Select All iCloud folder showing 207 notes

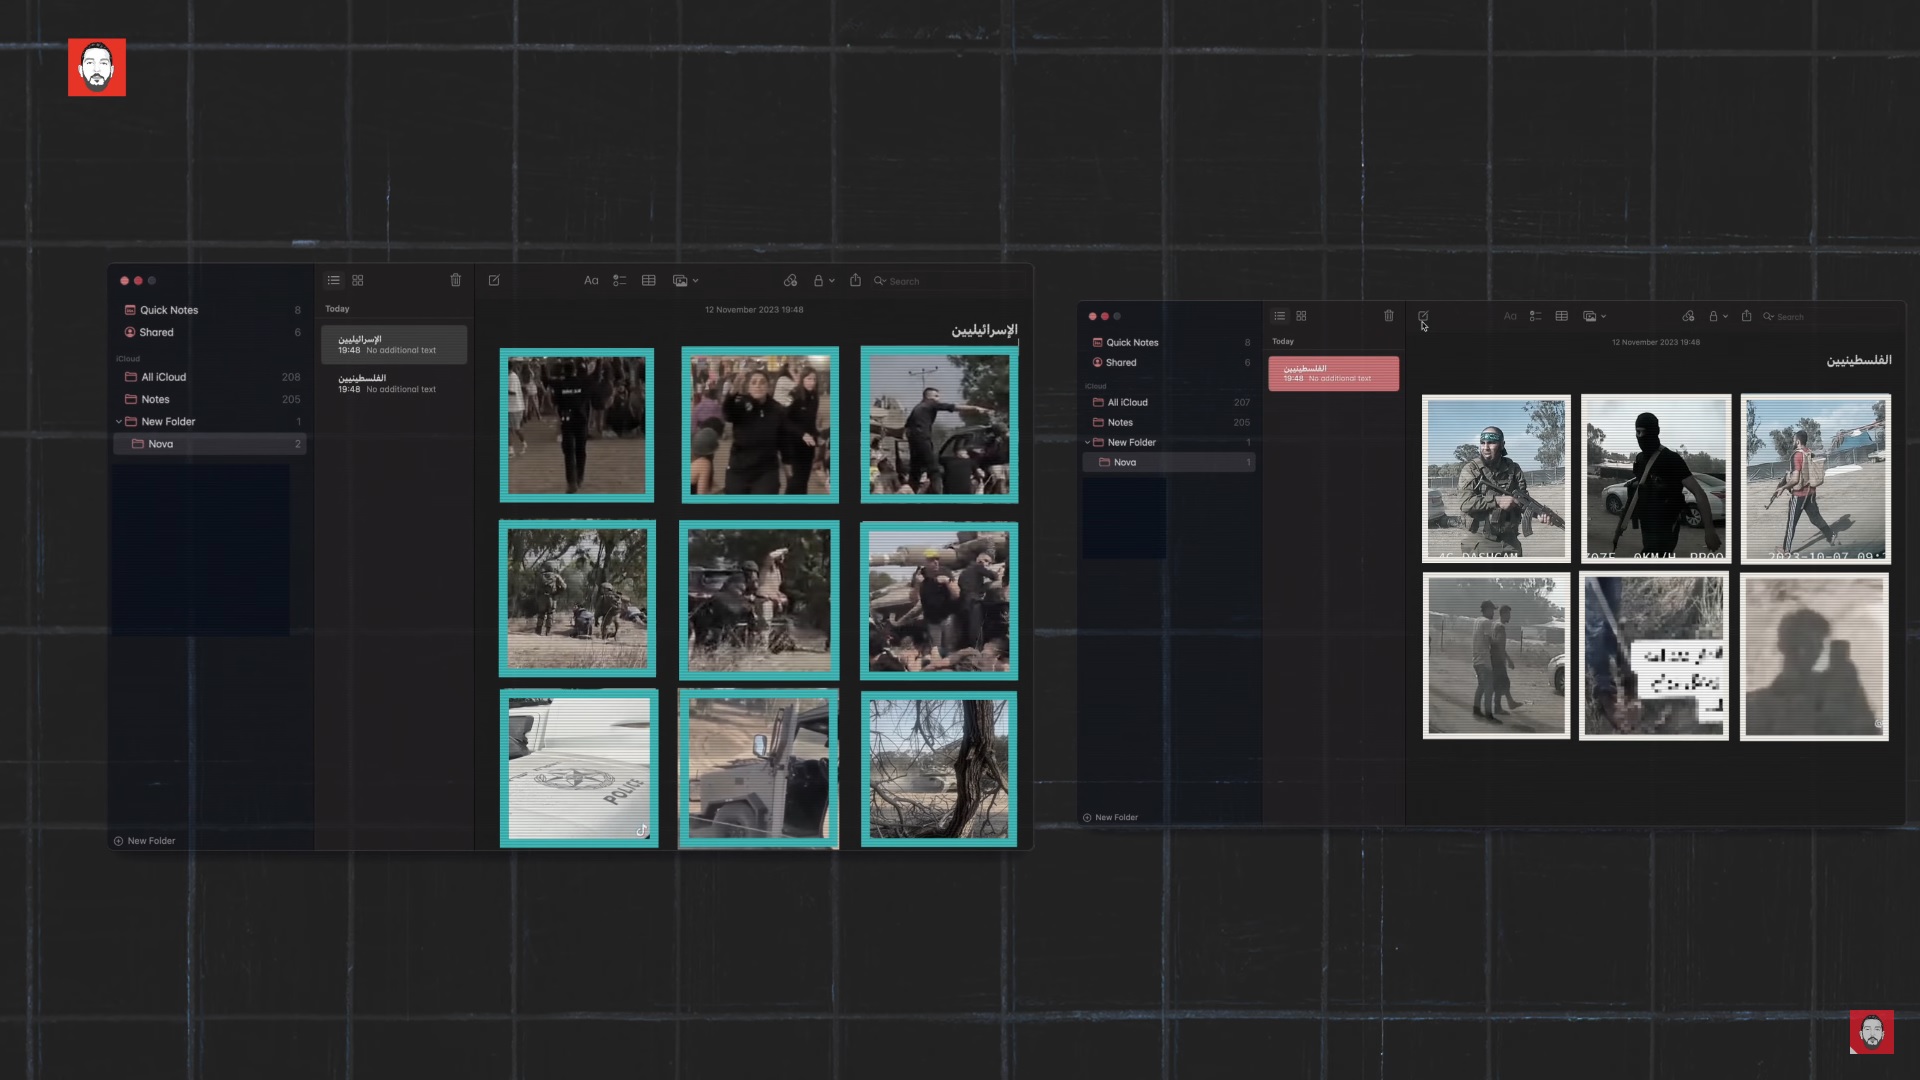click(x=1169, y=403)
